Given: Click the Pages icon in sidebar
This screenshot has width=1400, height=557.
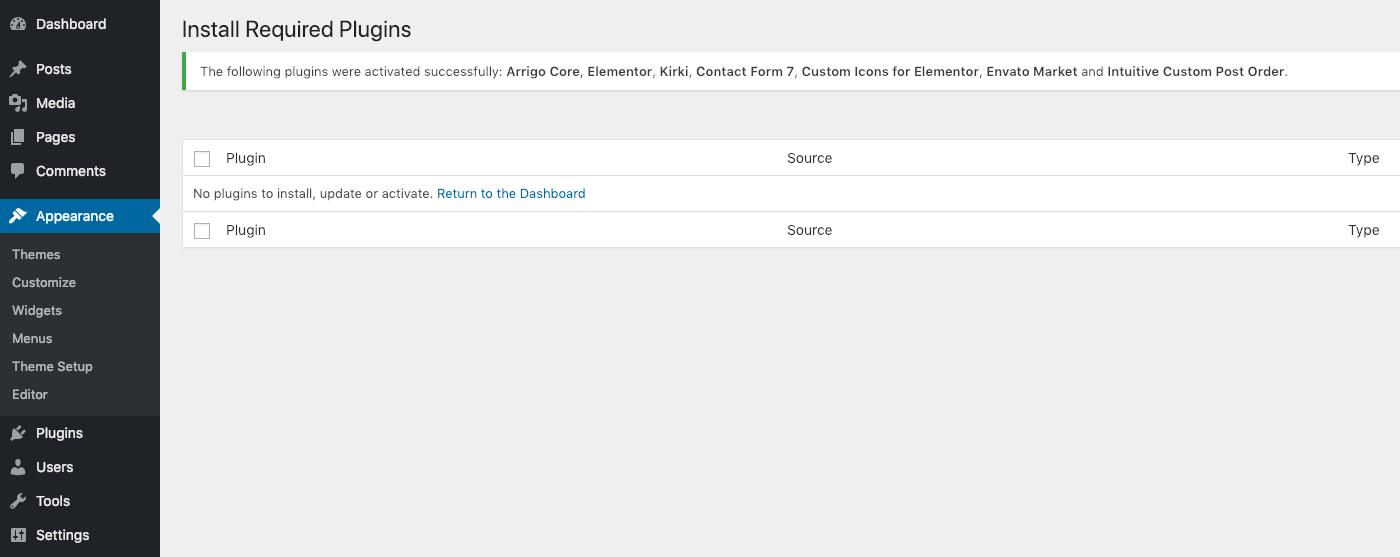Looking at the screenshot, I should pyautogui.click(x=18, y=137).
